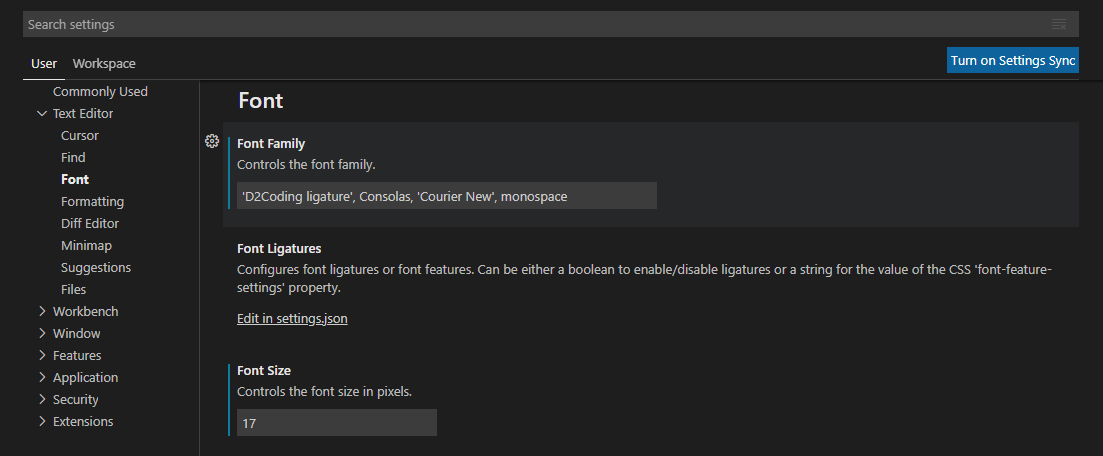Expand the Security section chevron
The image size is (1103, 456).
click(42, 399)
